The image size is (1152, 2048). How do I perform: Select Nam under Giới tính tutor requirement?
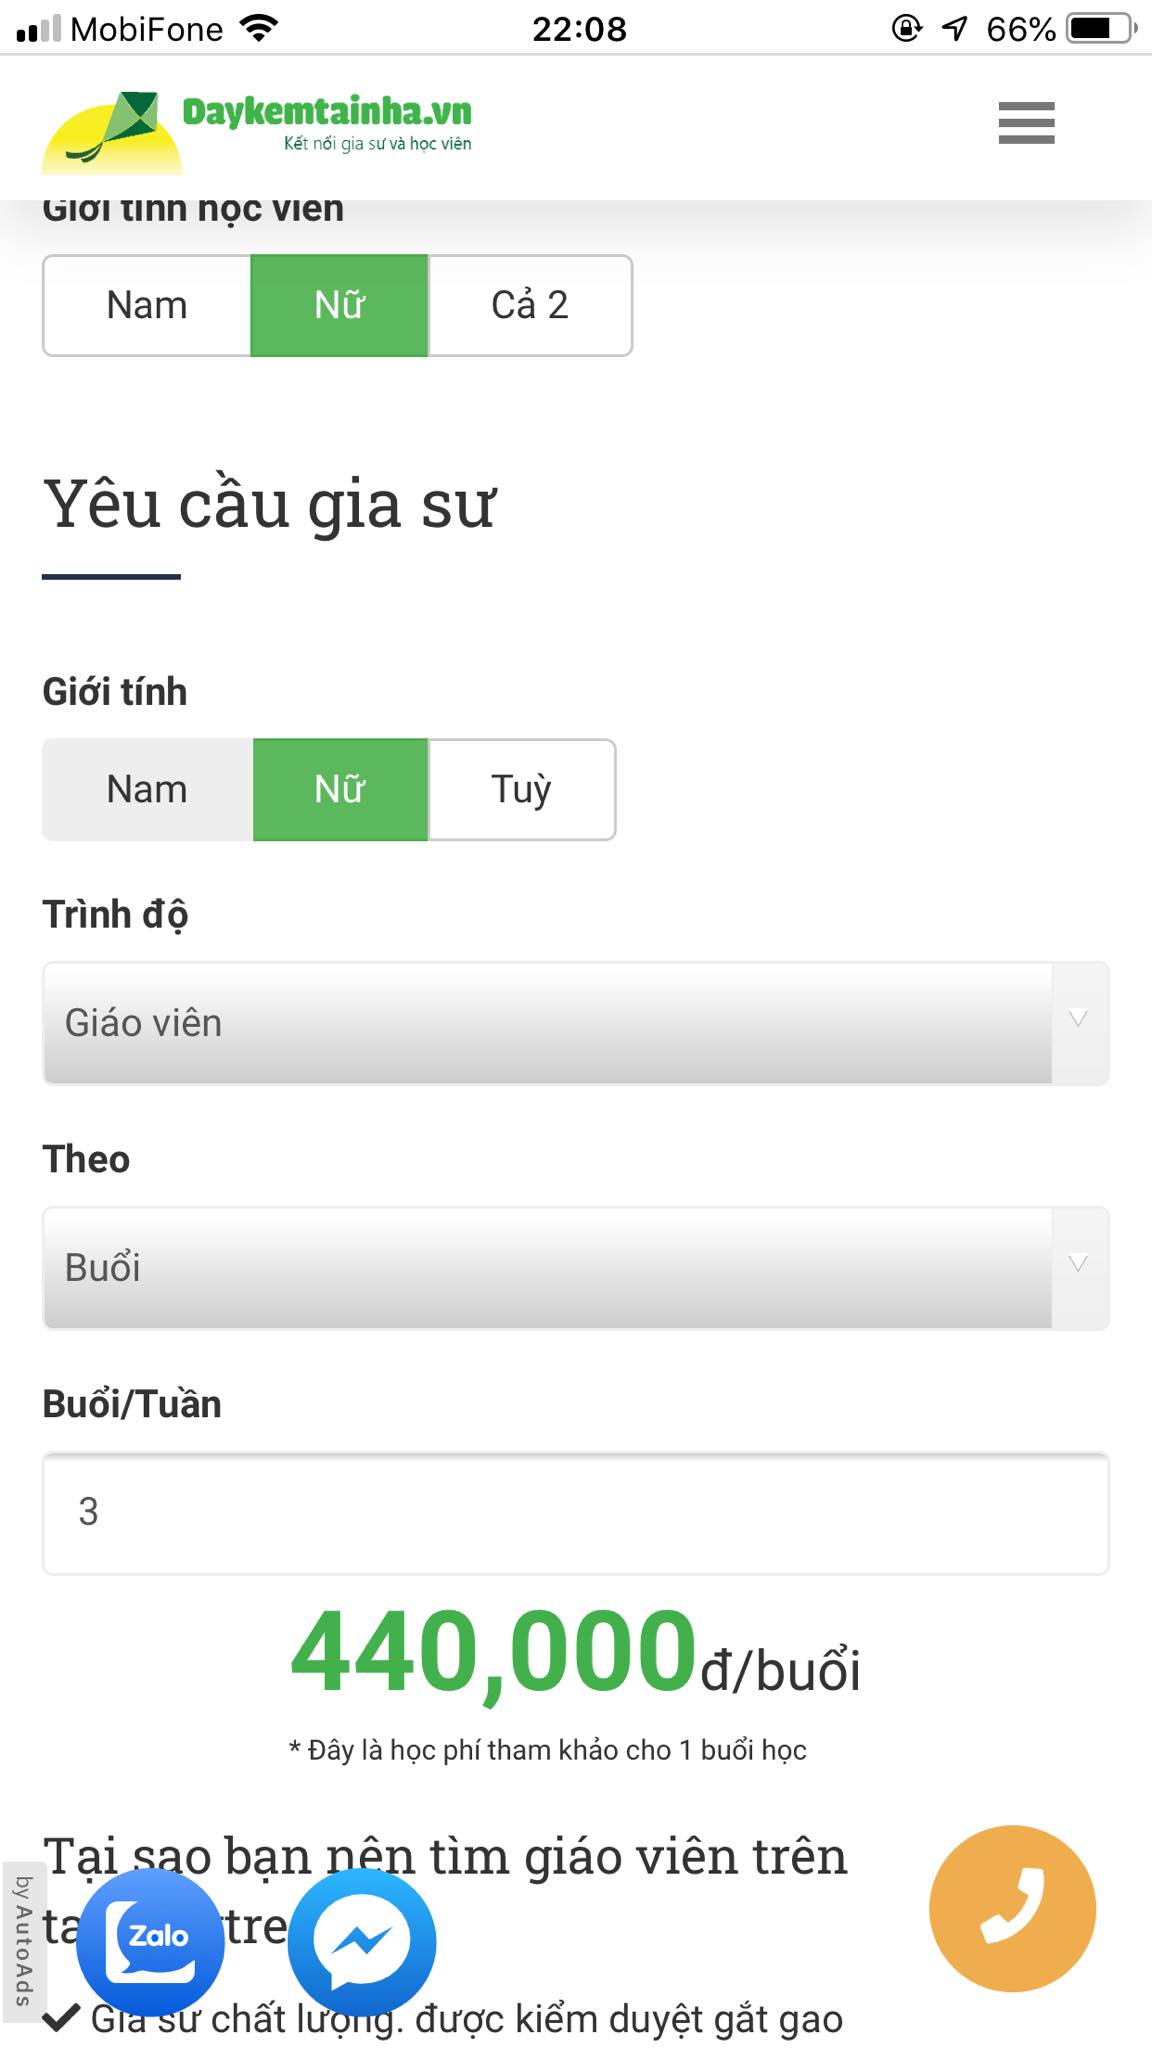(x=148, y=789)
